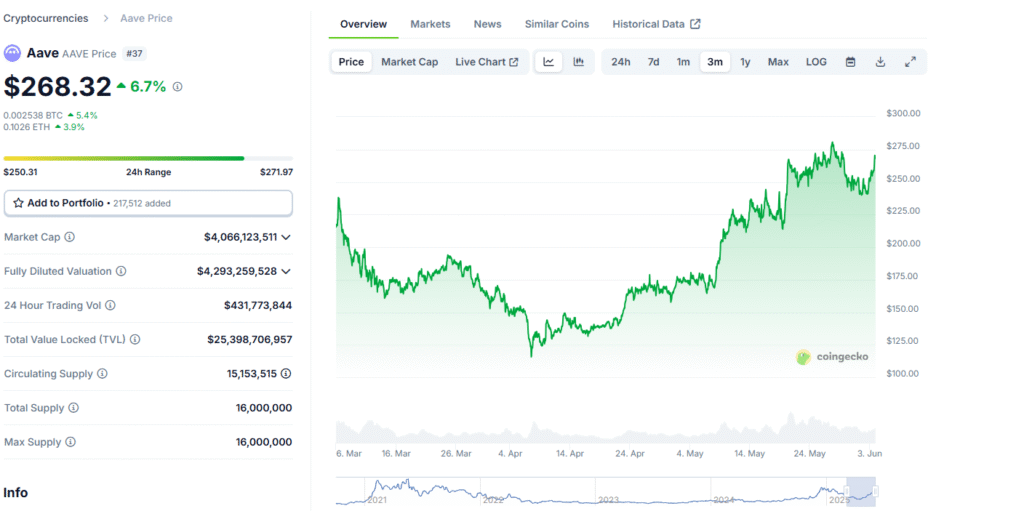Click the $431,773,844 trading volume value
Viewport: 1024px width, 511px height.
point(258,305)
